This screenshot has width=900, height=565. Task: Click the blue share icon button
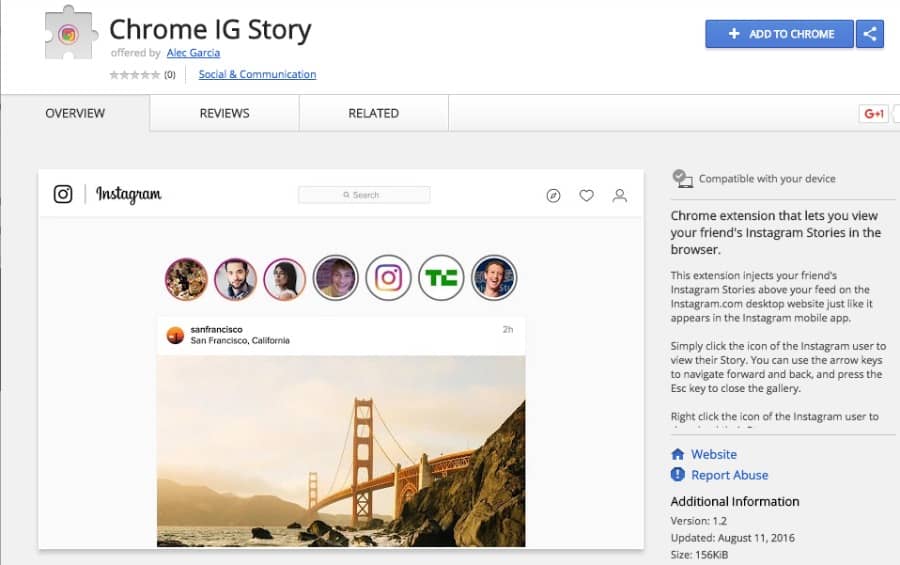(870, 34)
